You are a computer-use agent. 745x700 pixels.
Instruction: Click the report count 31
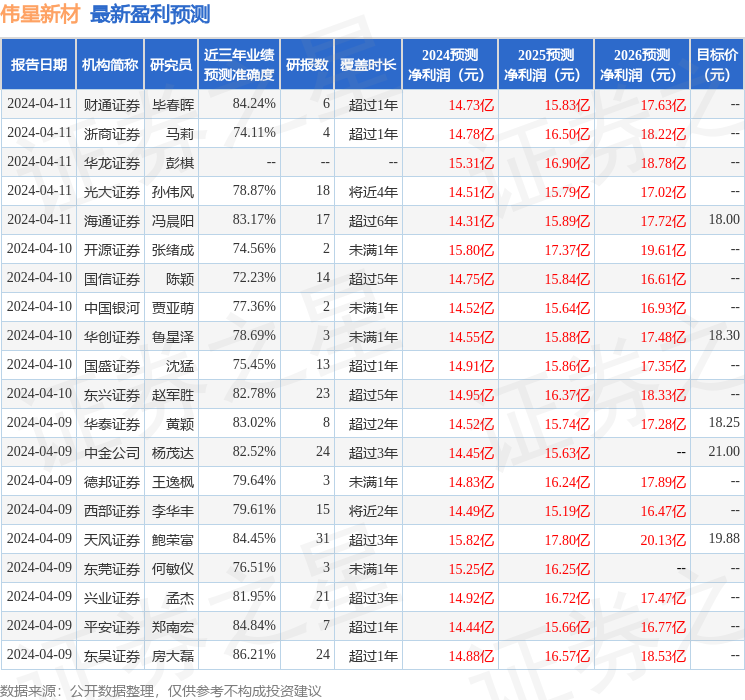click(x=323, y=538)
